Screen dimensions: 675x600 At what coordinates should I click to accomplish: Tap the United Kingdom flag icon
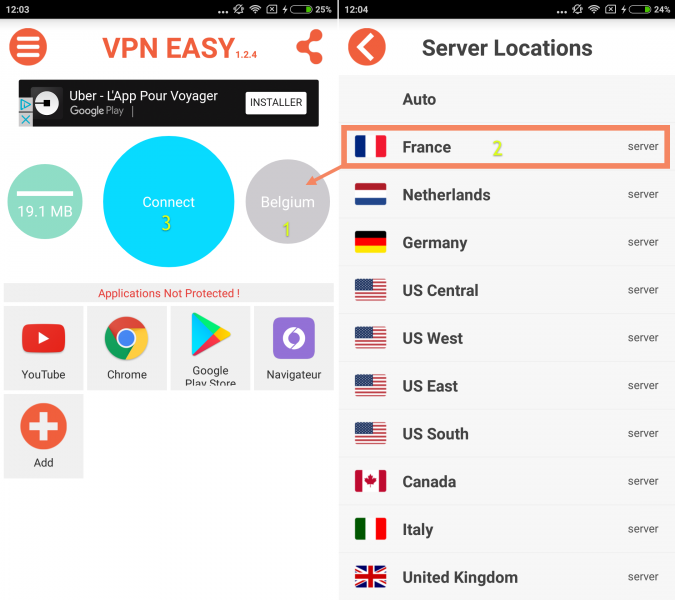coord(370,576)
